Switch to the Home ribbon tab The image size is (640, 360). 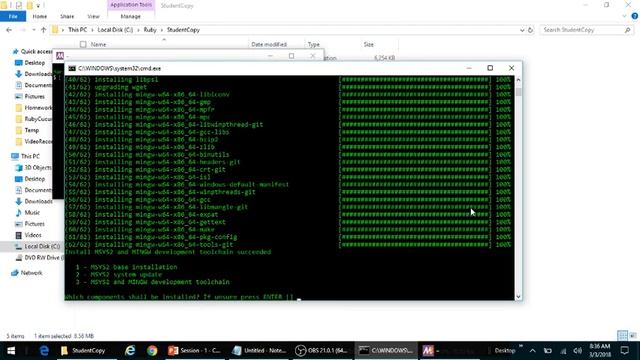tap(40, 16)
